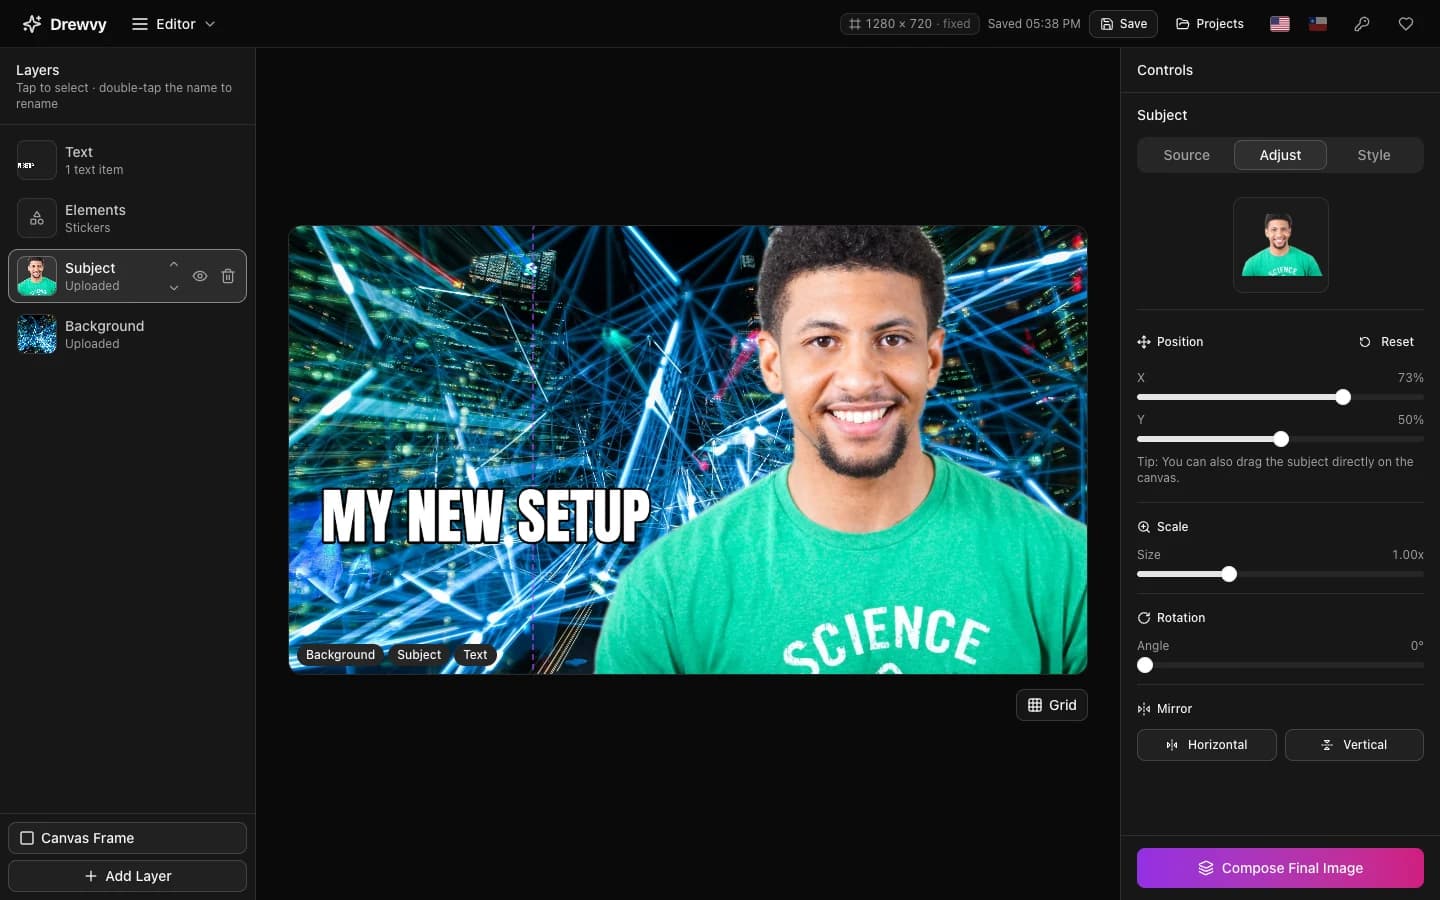The width and height of the screenshot is (1440, 900).
Task: Click the Drewvy sparkle logo icon
Action: point(32,24)
